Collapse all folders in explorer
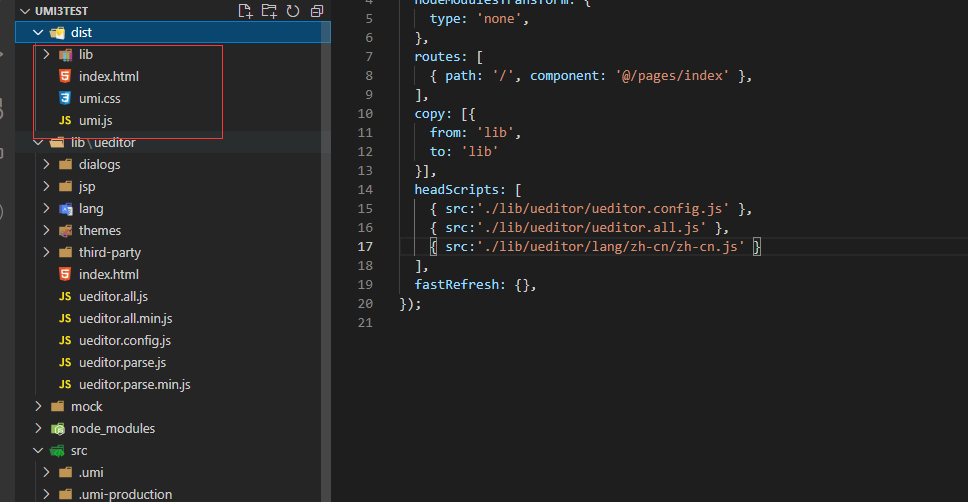The width and height of the screenshot is (968, 502). click(x=317, y=10)
